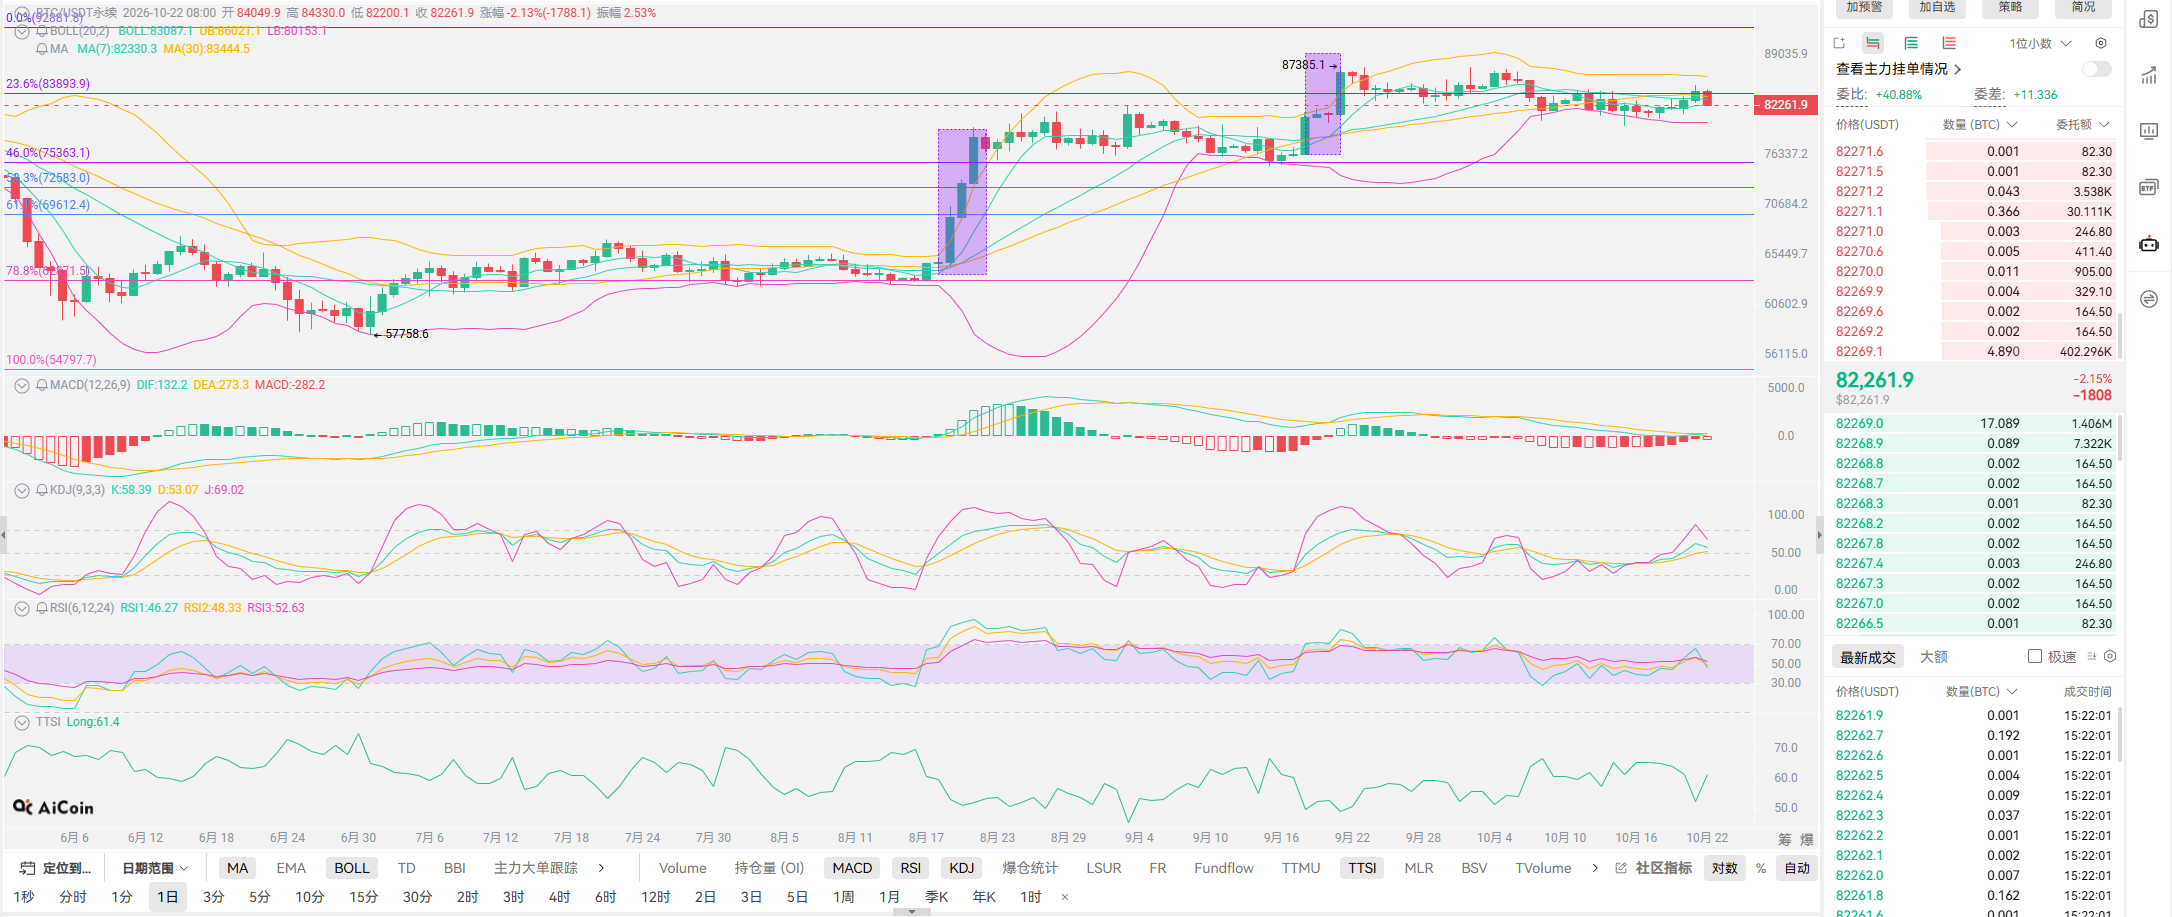Viewport: 2172px width, 917px height.
Task: Toggle the 对数 log scale button
Action: click(x=1725, y=868)
